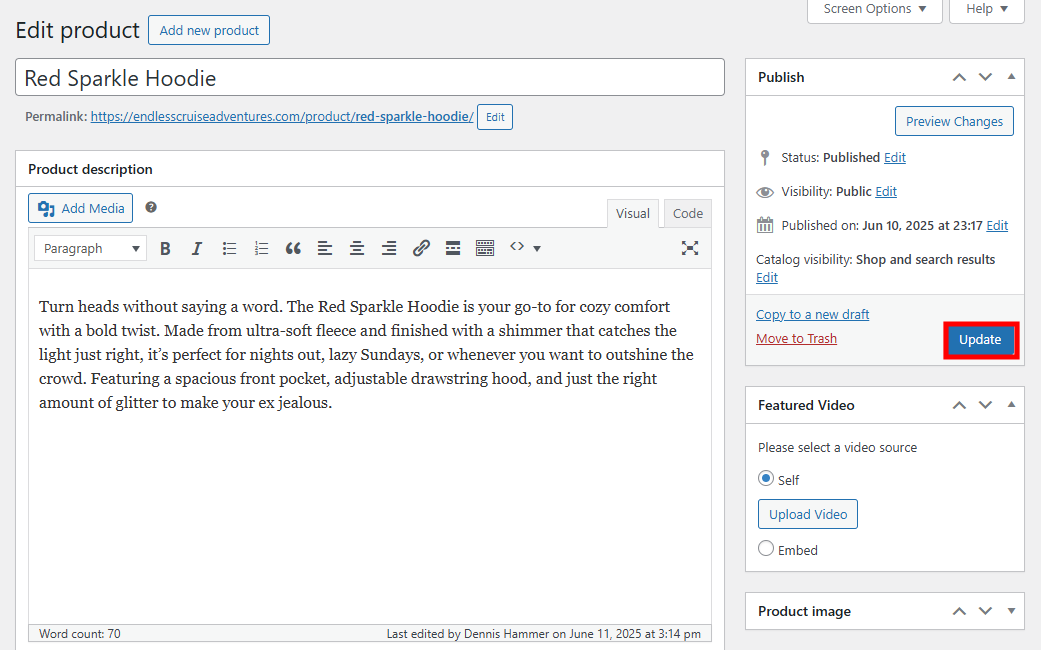Screen dimensions: 1041x650
Task: Collapse the Featured Video panel
Action: pos(1011,404)
